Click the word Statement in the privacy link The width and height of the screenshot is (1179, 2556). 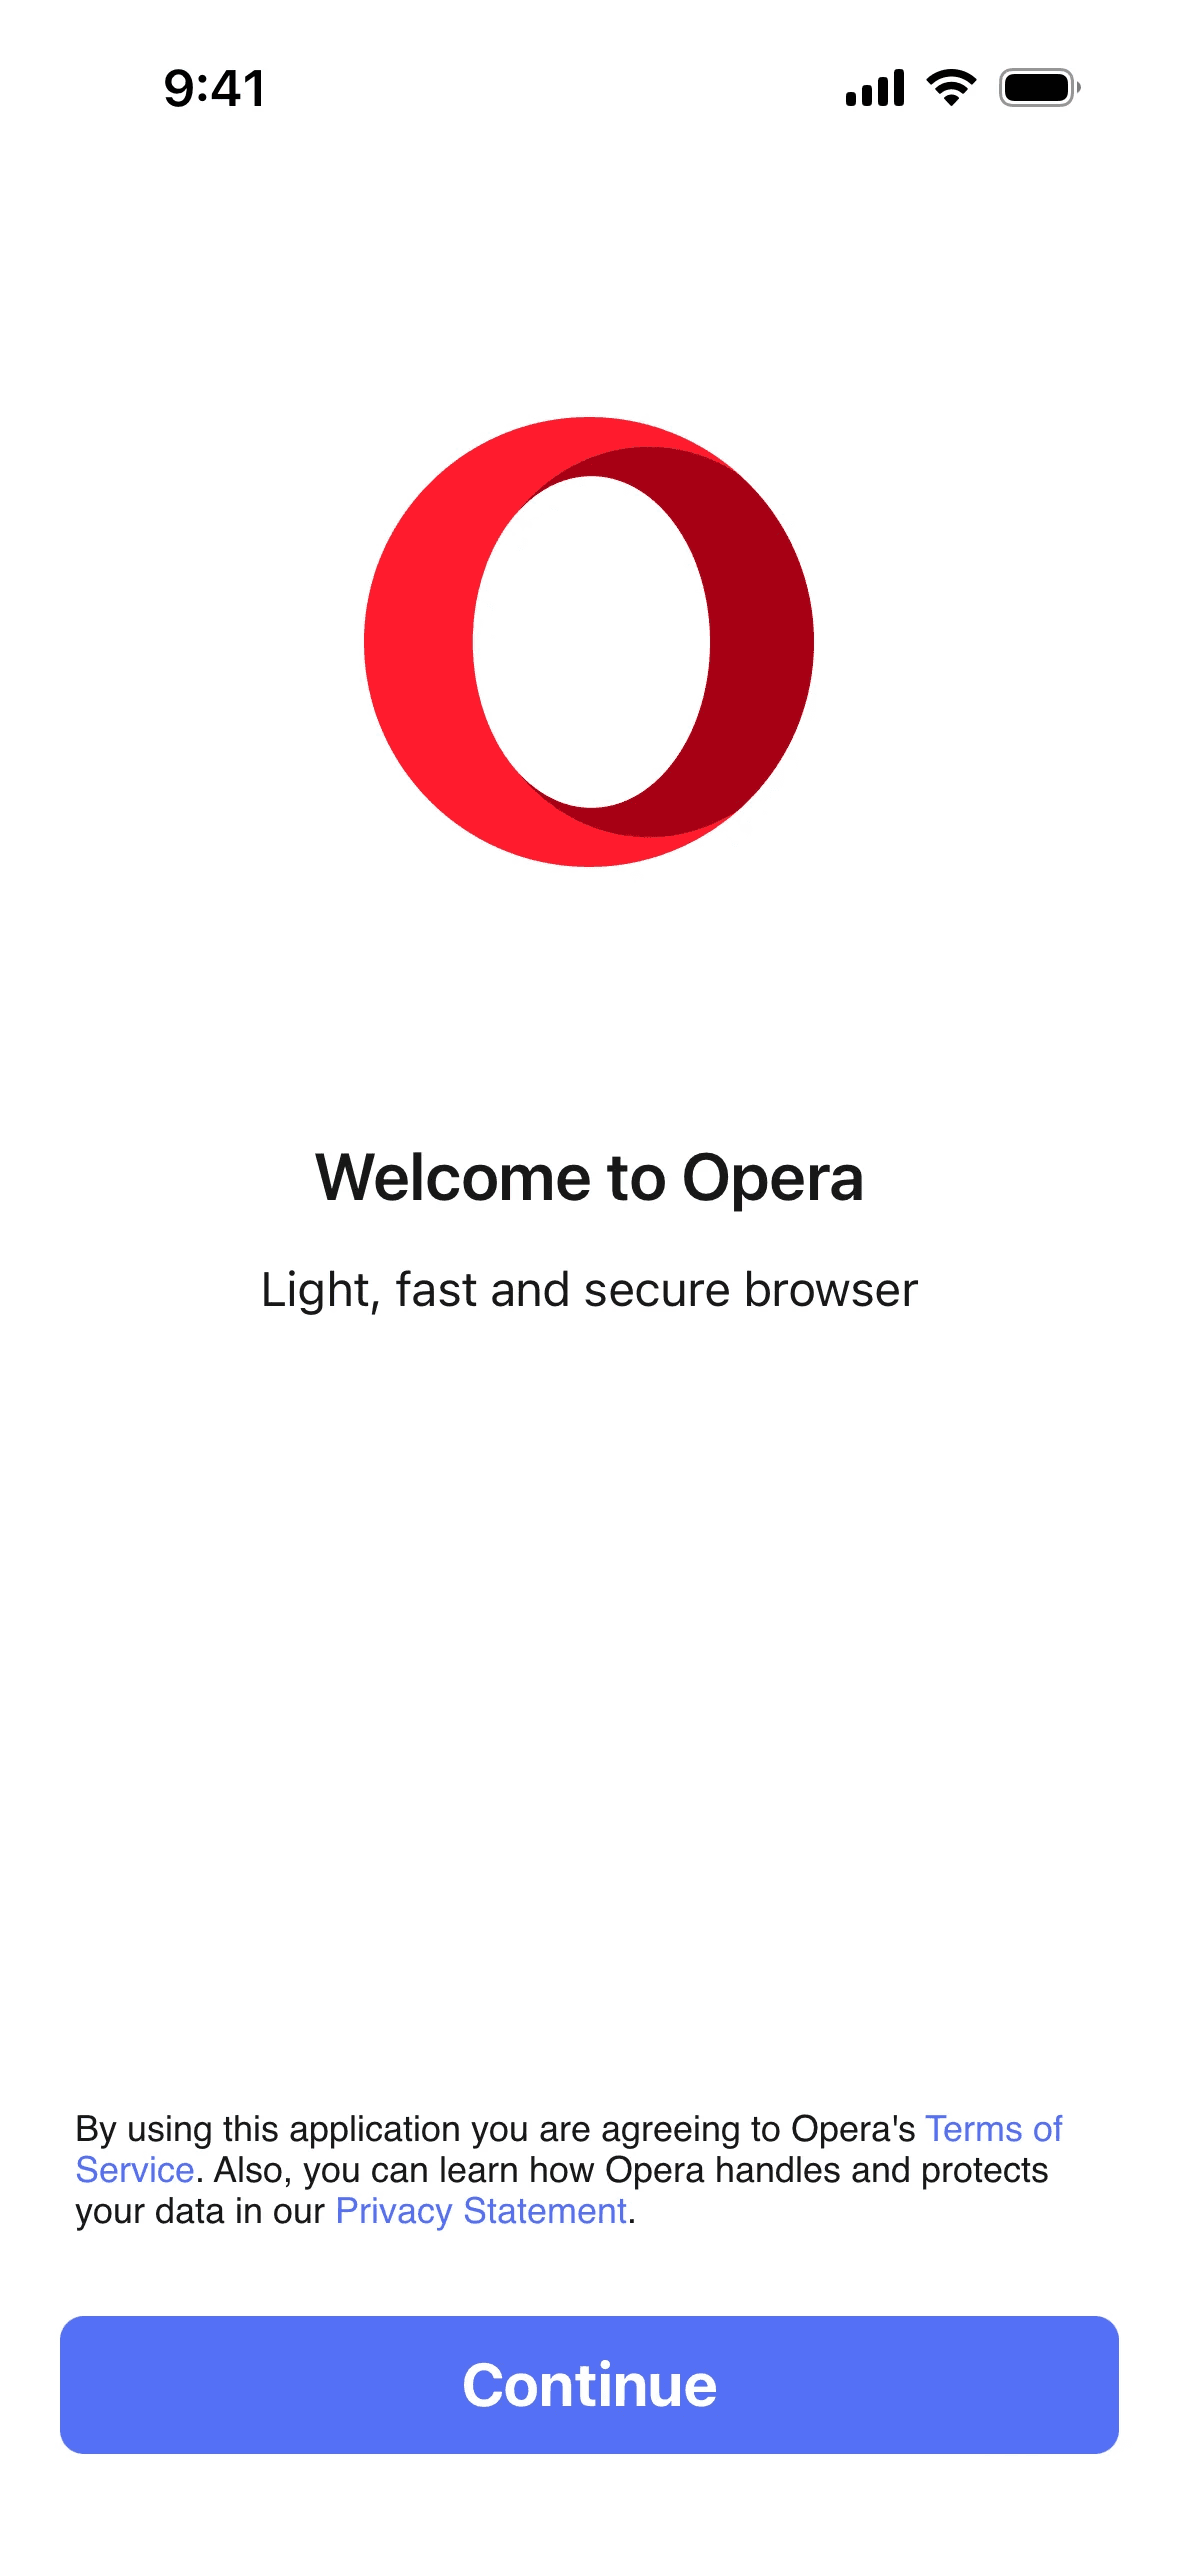click(545, 2211)
